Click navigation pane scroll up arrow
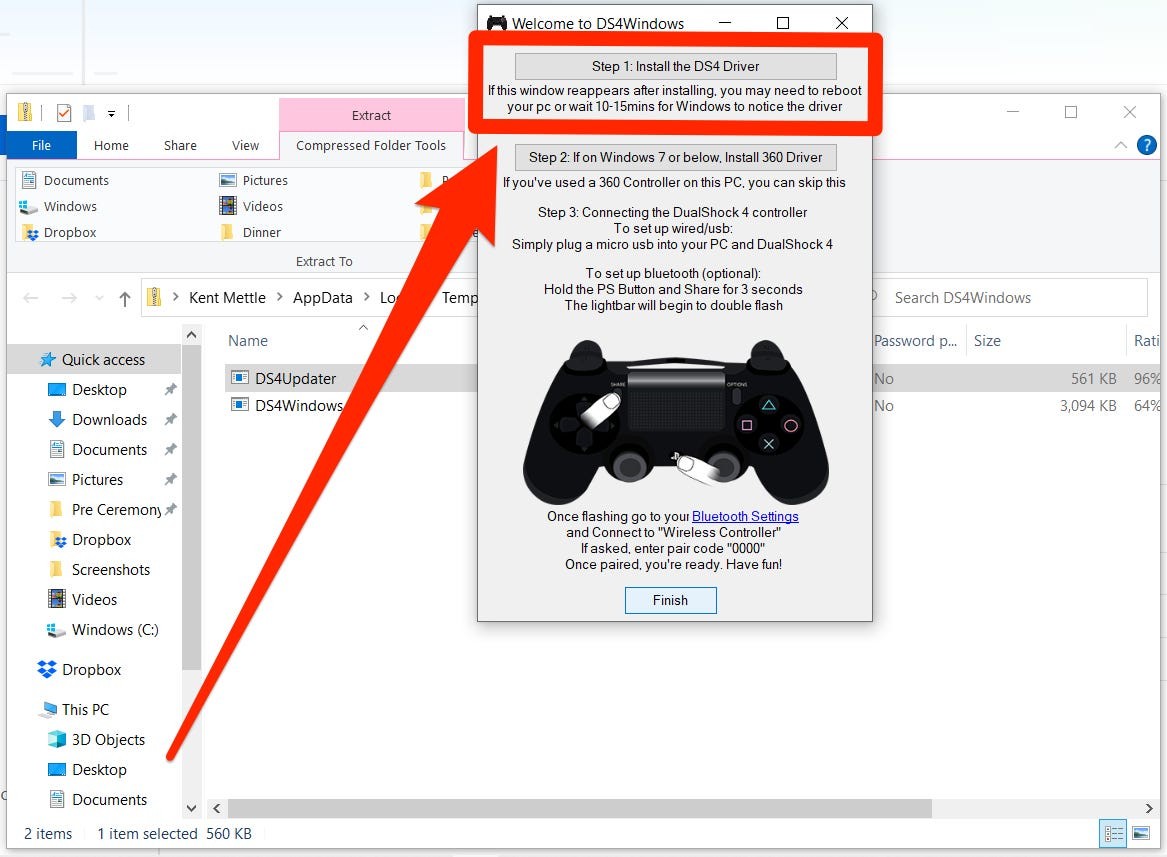The width and height of the screenshot is (1167, 857). point(191,336)
